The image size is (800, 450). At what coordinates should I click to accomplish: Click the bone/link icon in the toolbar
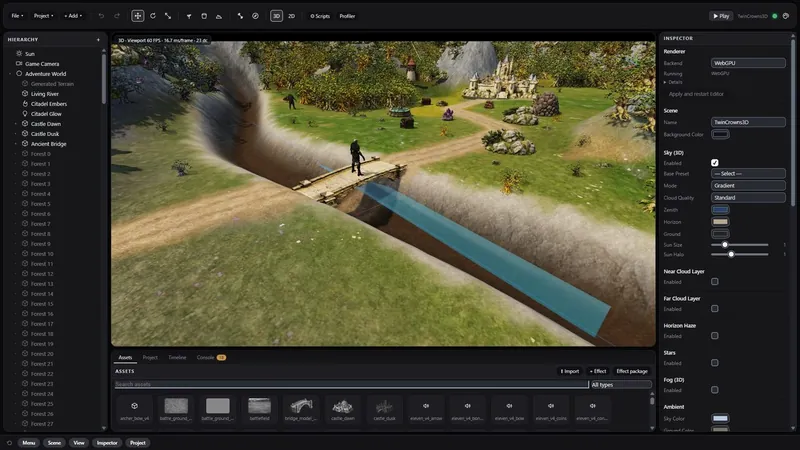[240, 16]
